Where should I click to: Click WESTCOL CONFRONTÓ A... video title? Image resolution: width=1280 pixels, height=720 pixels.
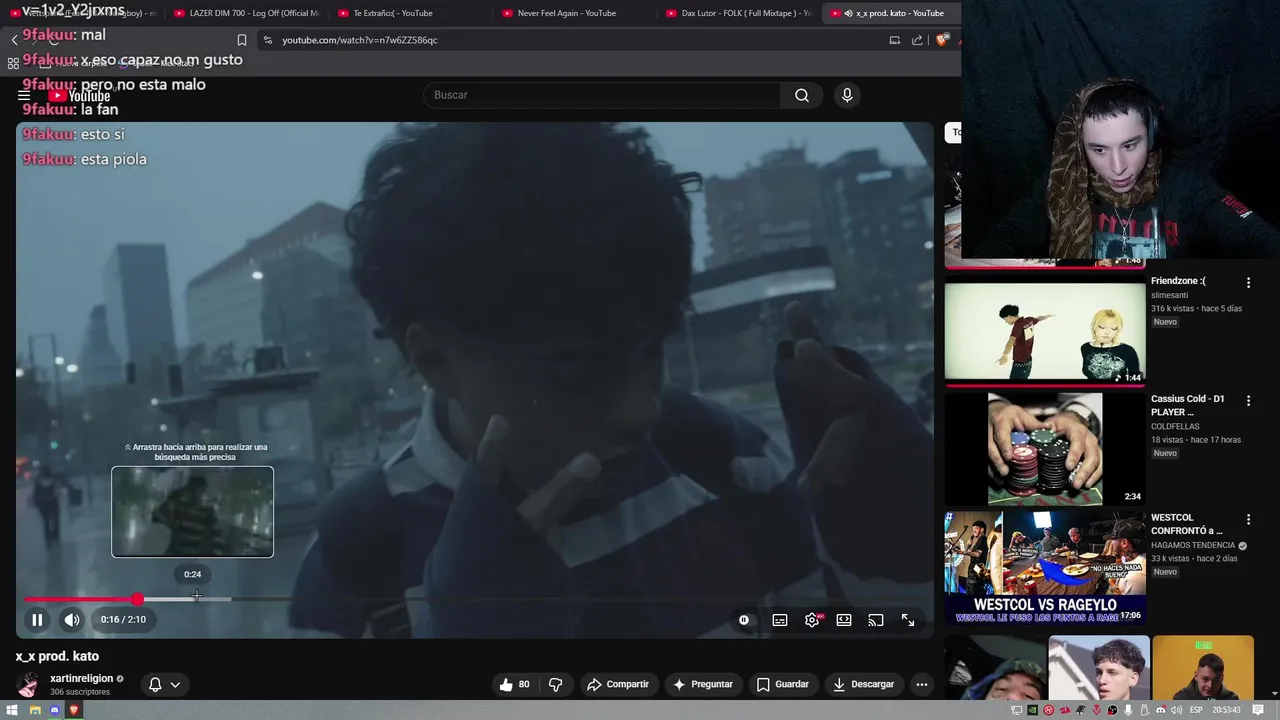pos(1187,524)
